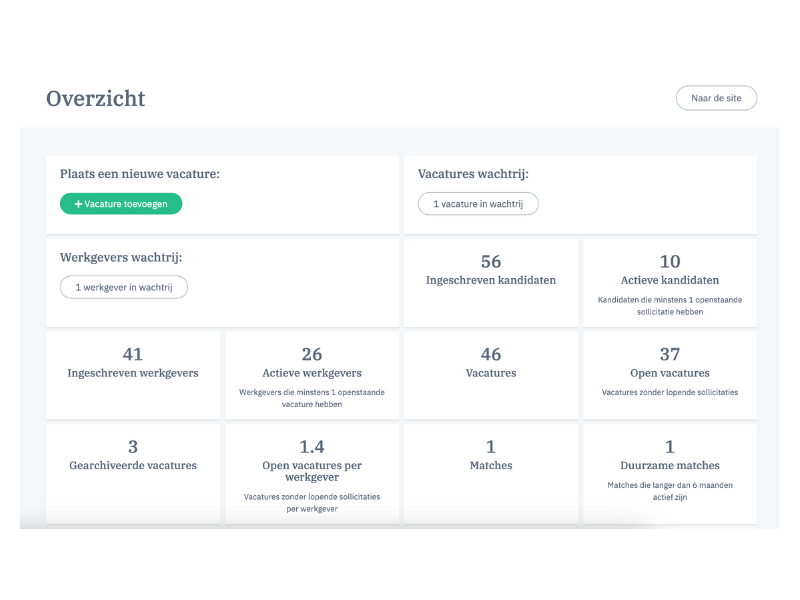
Task: Click the Open vacatures label
Action: pyautogui.click(x=670, y=373)
